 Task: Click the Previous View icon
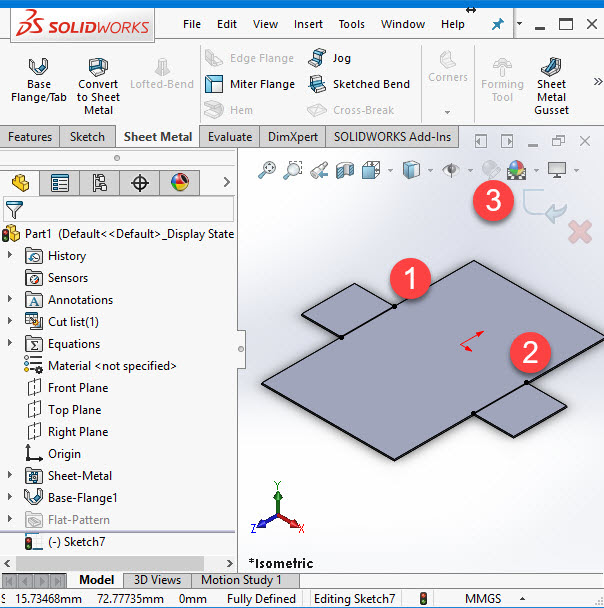319,170
